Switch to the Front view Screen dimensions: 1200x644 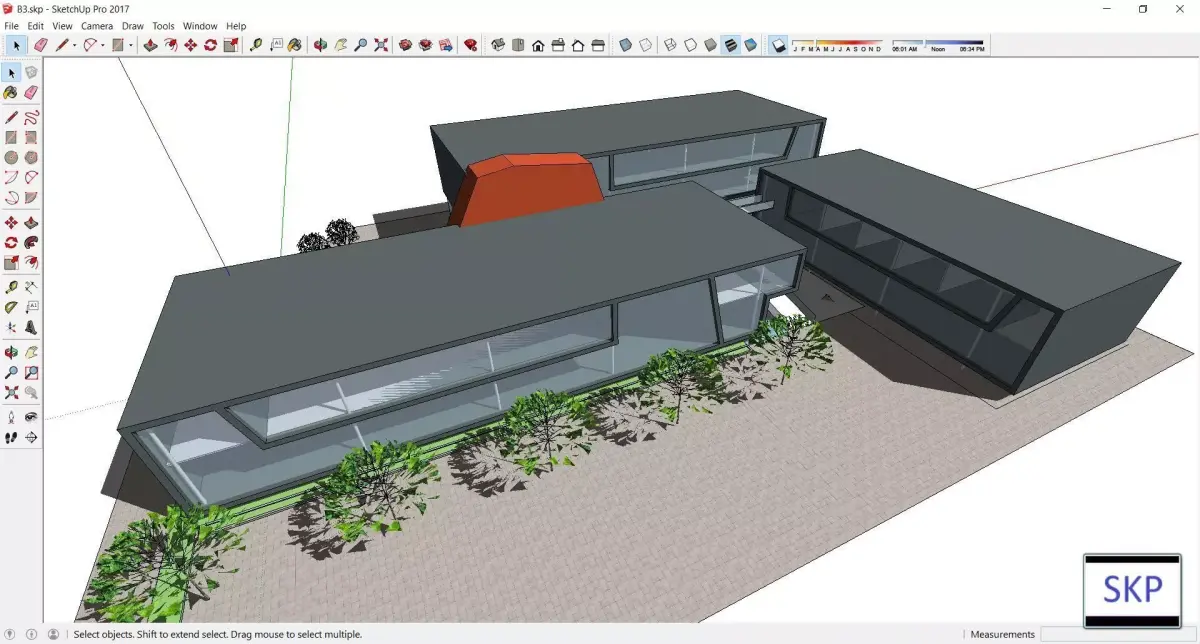(x=538, y=45)
